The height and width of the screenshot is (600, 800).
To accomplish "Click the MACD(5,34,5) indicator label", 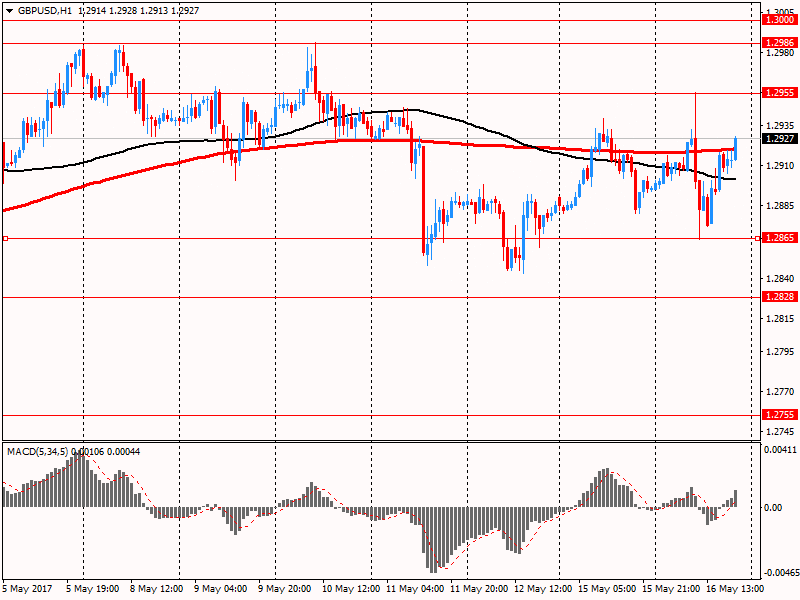I will point(37,452).
